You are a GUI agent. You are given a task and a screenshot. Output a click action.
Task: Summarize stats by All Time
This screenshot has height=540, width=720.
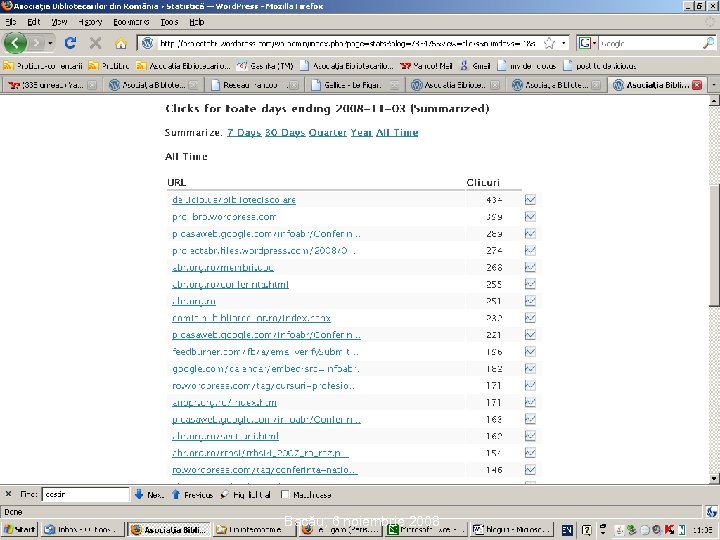pos(397,133)
